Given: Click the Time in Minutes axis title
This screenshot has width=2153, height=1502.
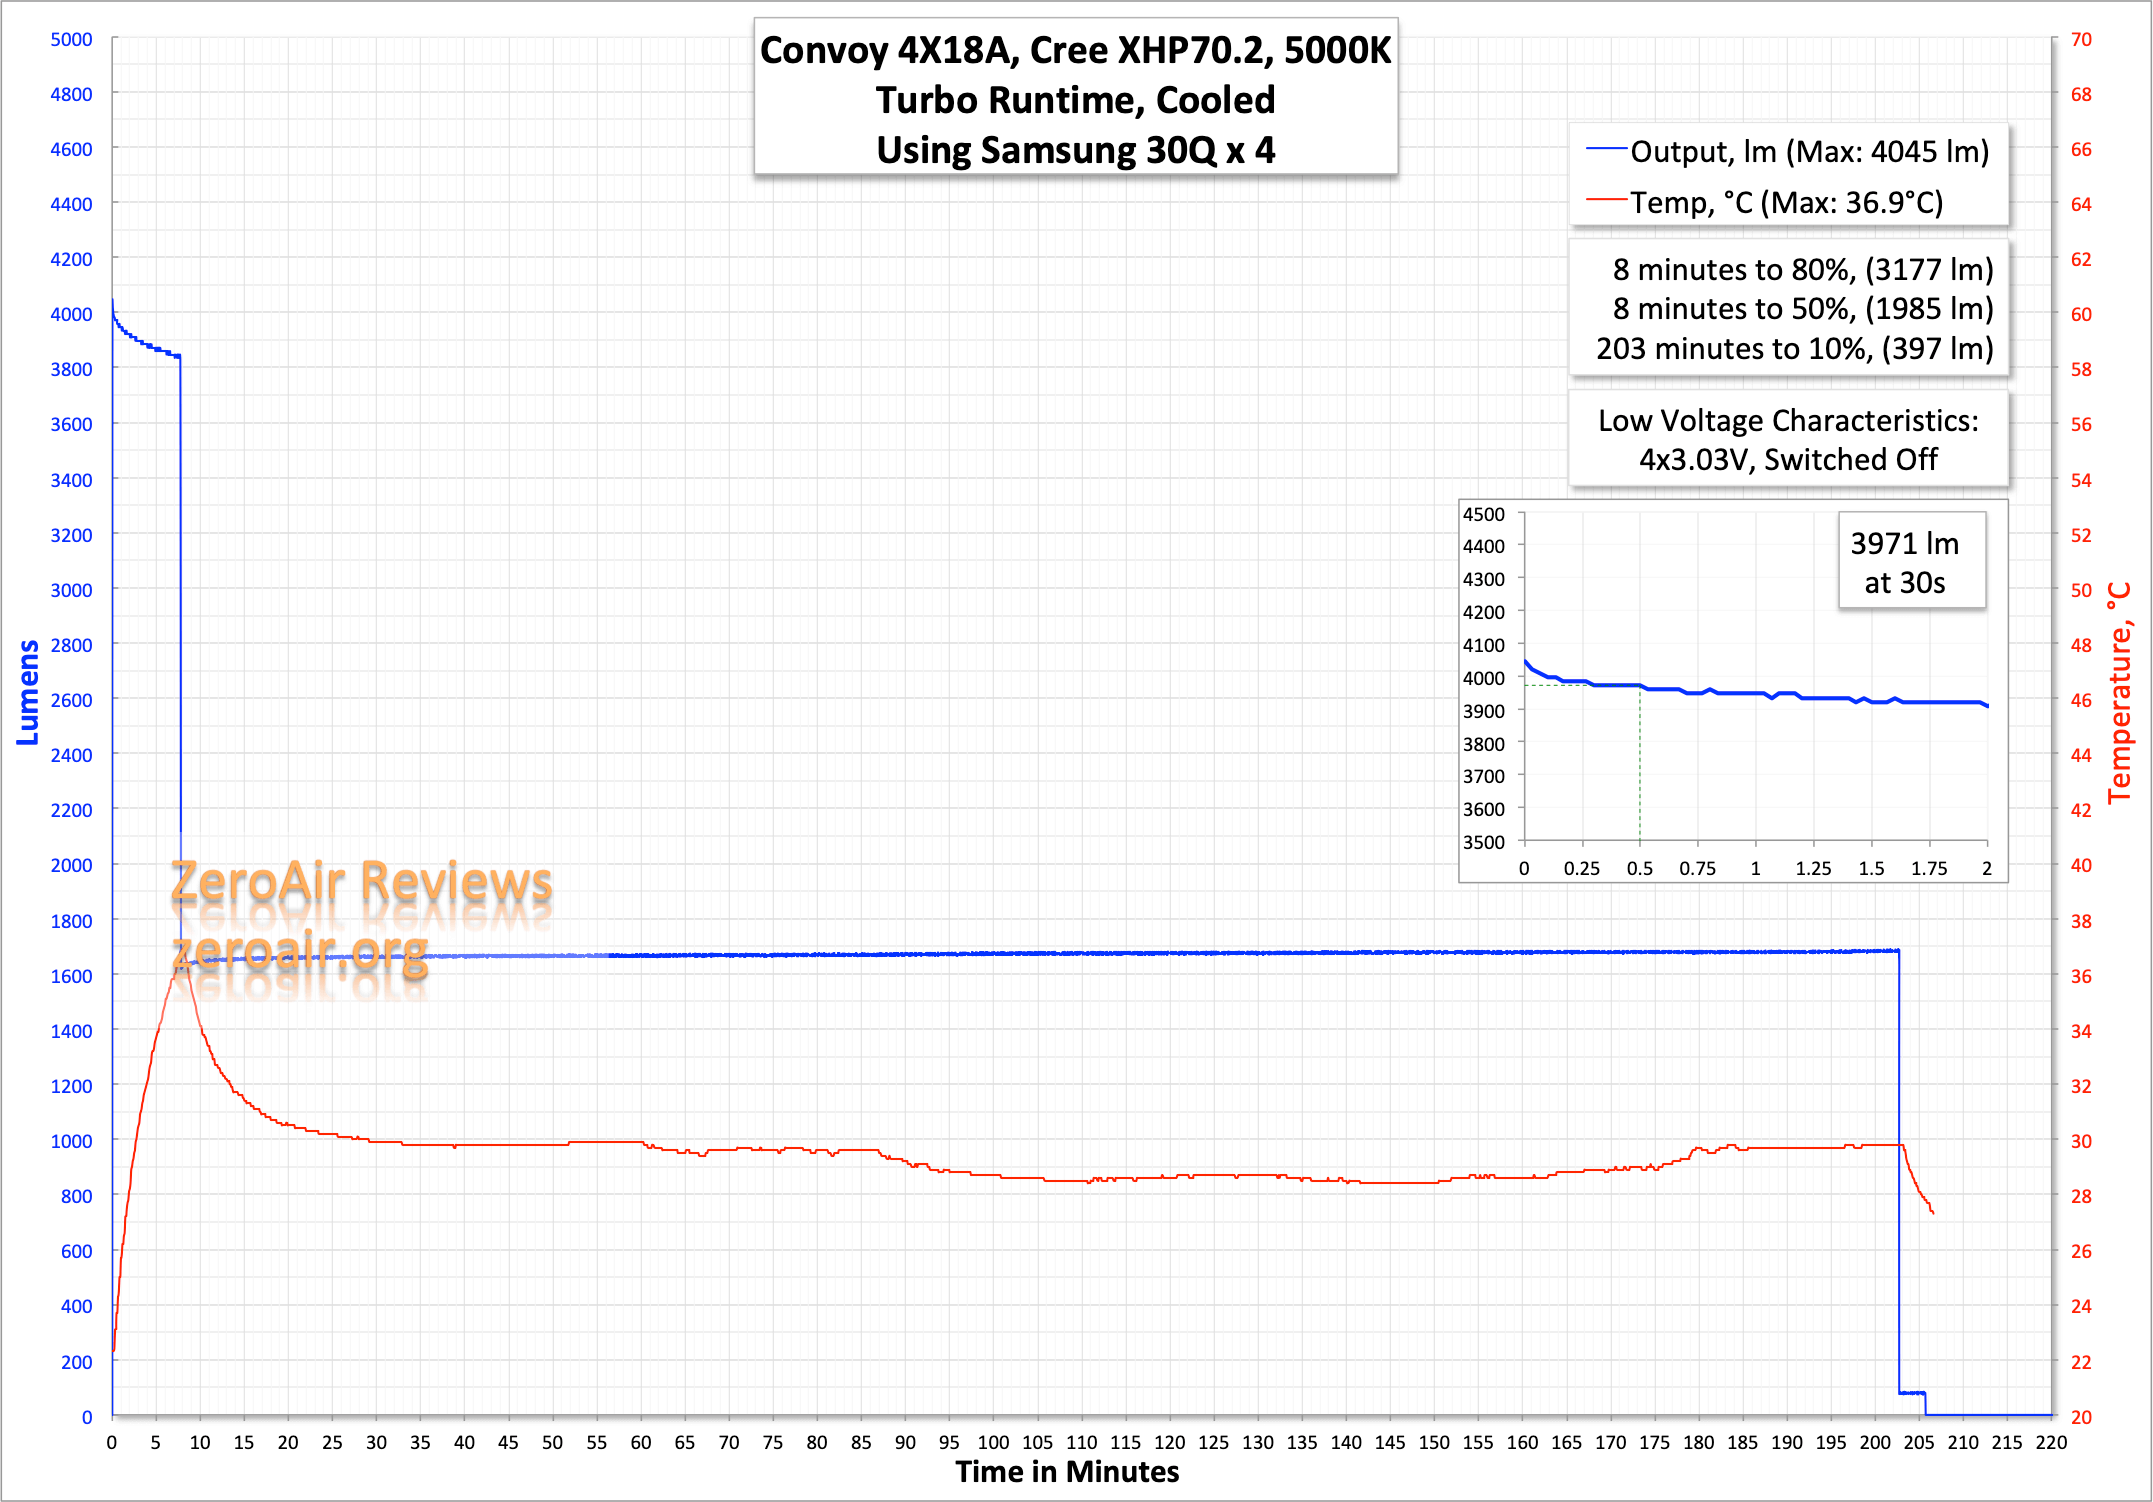Looking at the screenshot, I should pyautogui.click(x=1067, y=1472).
